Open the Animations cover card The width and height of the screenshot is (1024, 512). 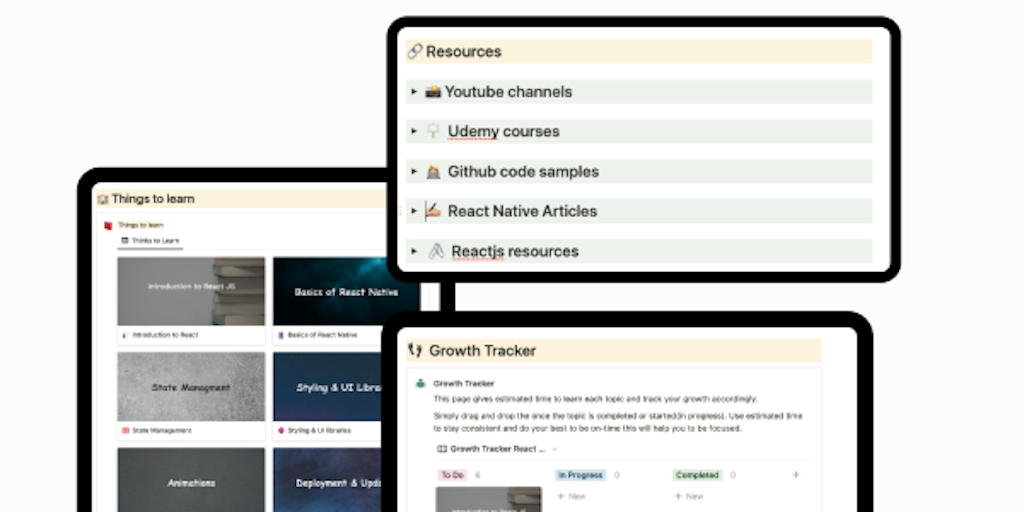click(191, 480)
